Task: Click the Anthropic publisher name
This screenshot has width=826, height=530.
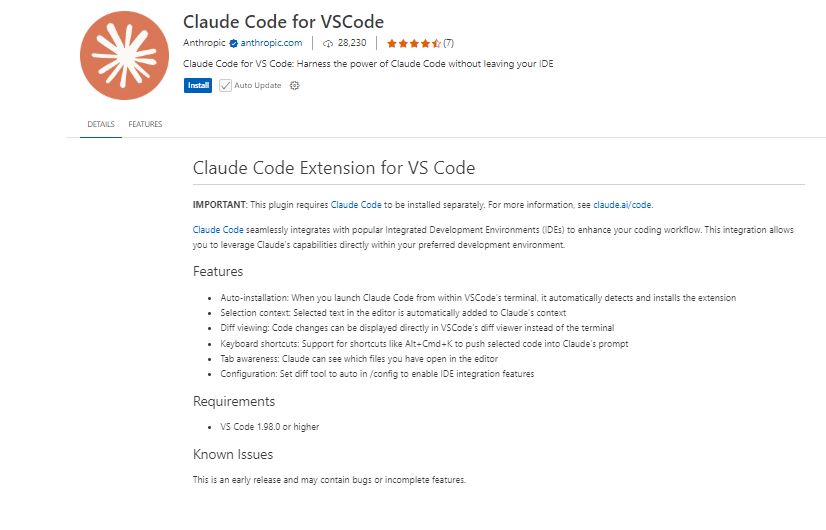Action: coord(204,43)
